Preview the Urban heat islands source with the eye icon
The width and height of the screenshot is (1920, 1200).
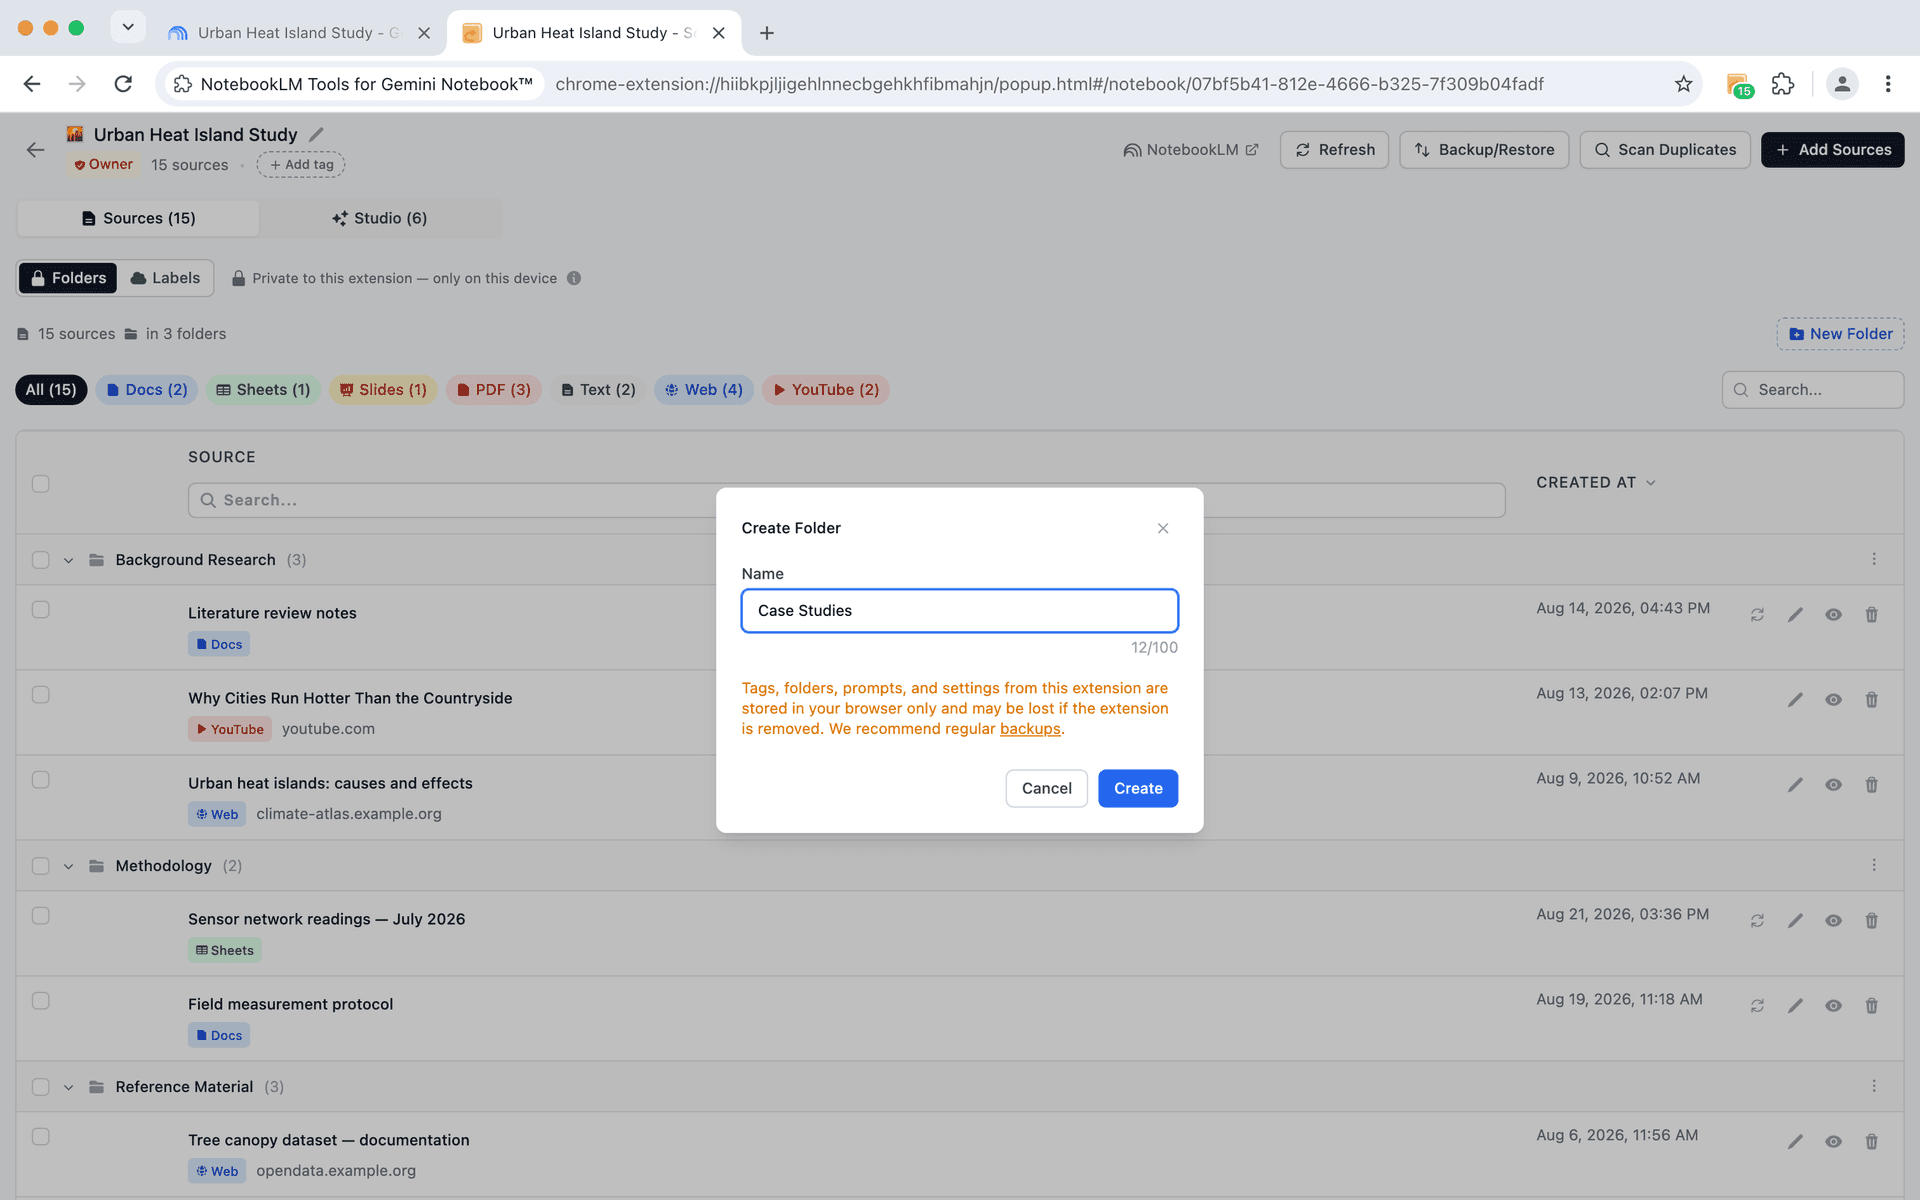[x=1833, y=785]
